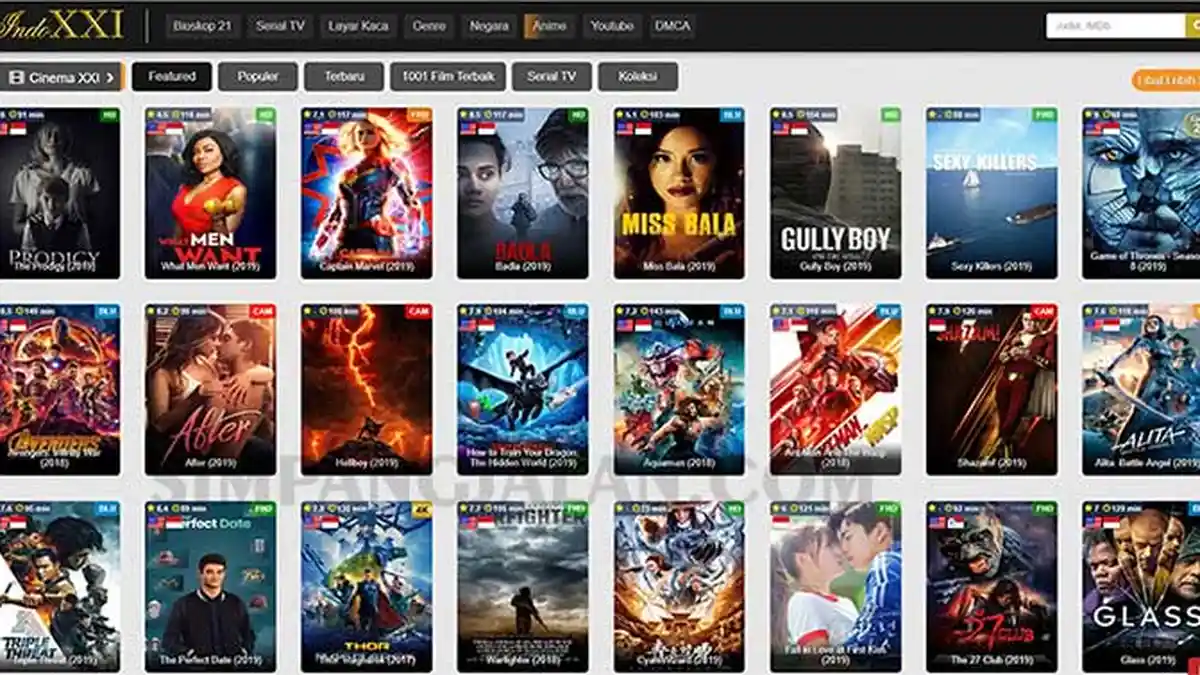Click the film icon beside Cinema XXI
This screenshot has height=675, width=1200.
[16, 77]
